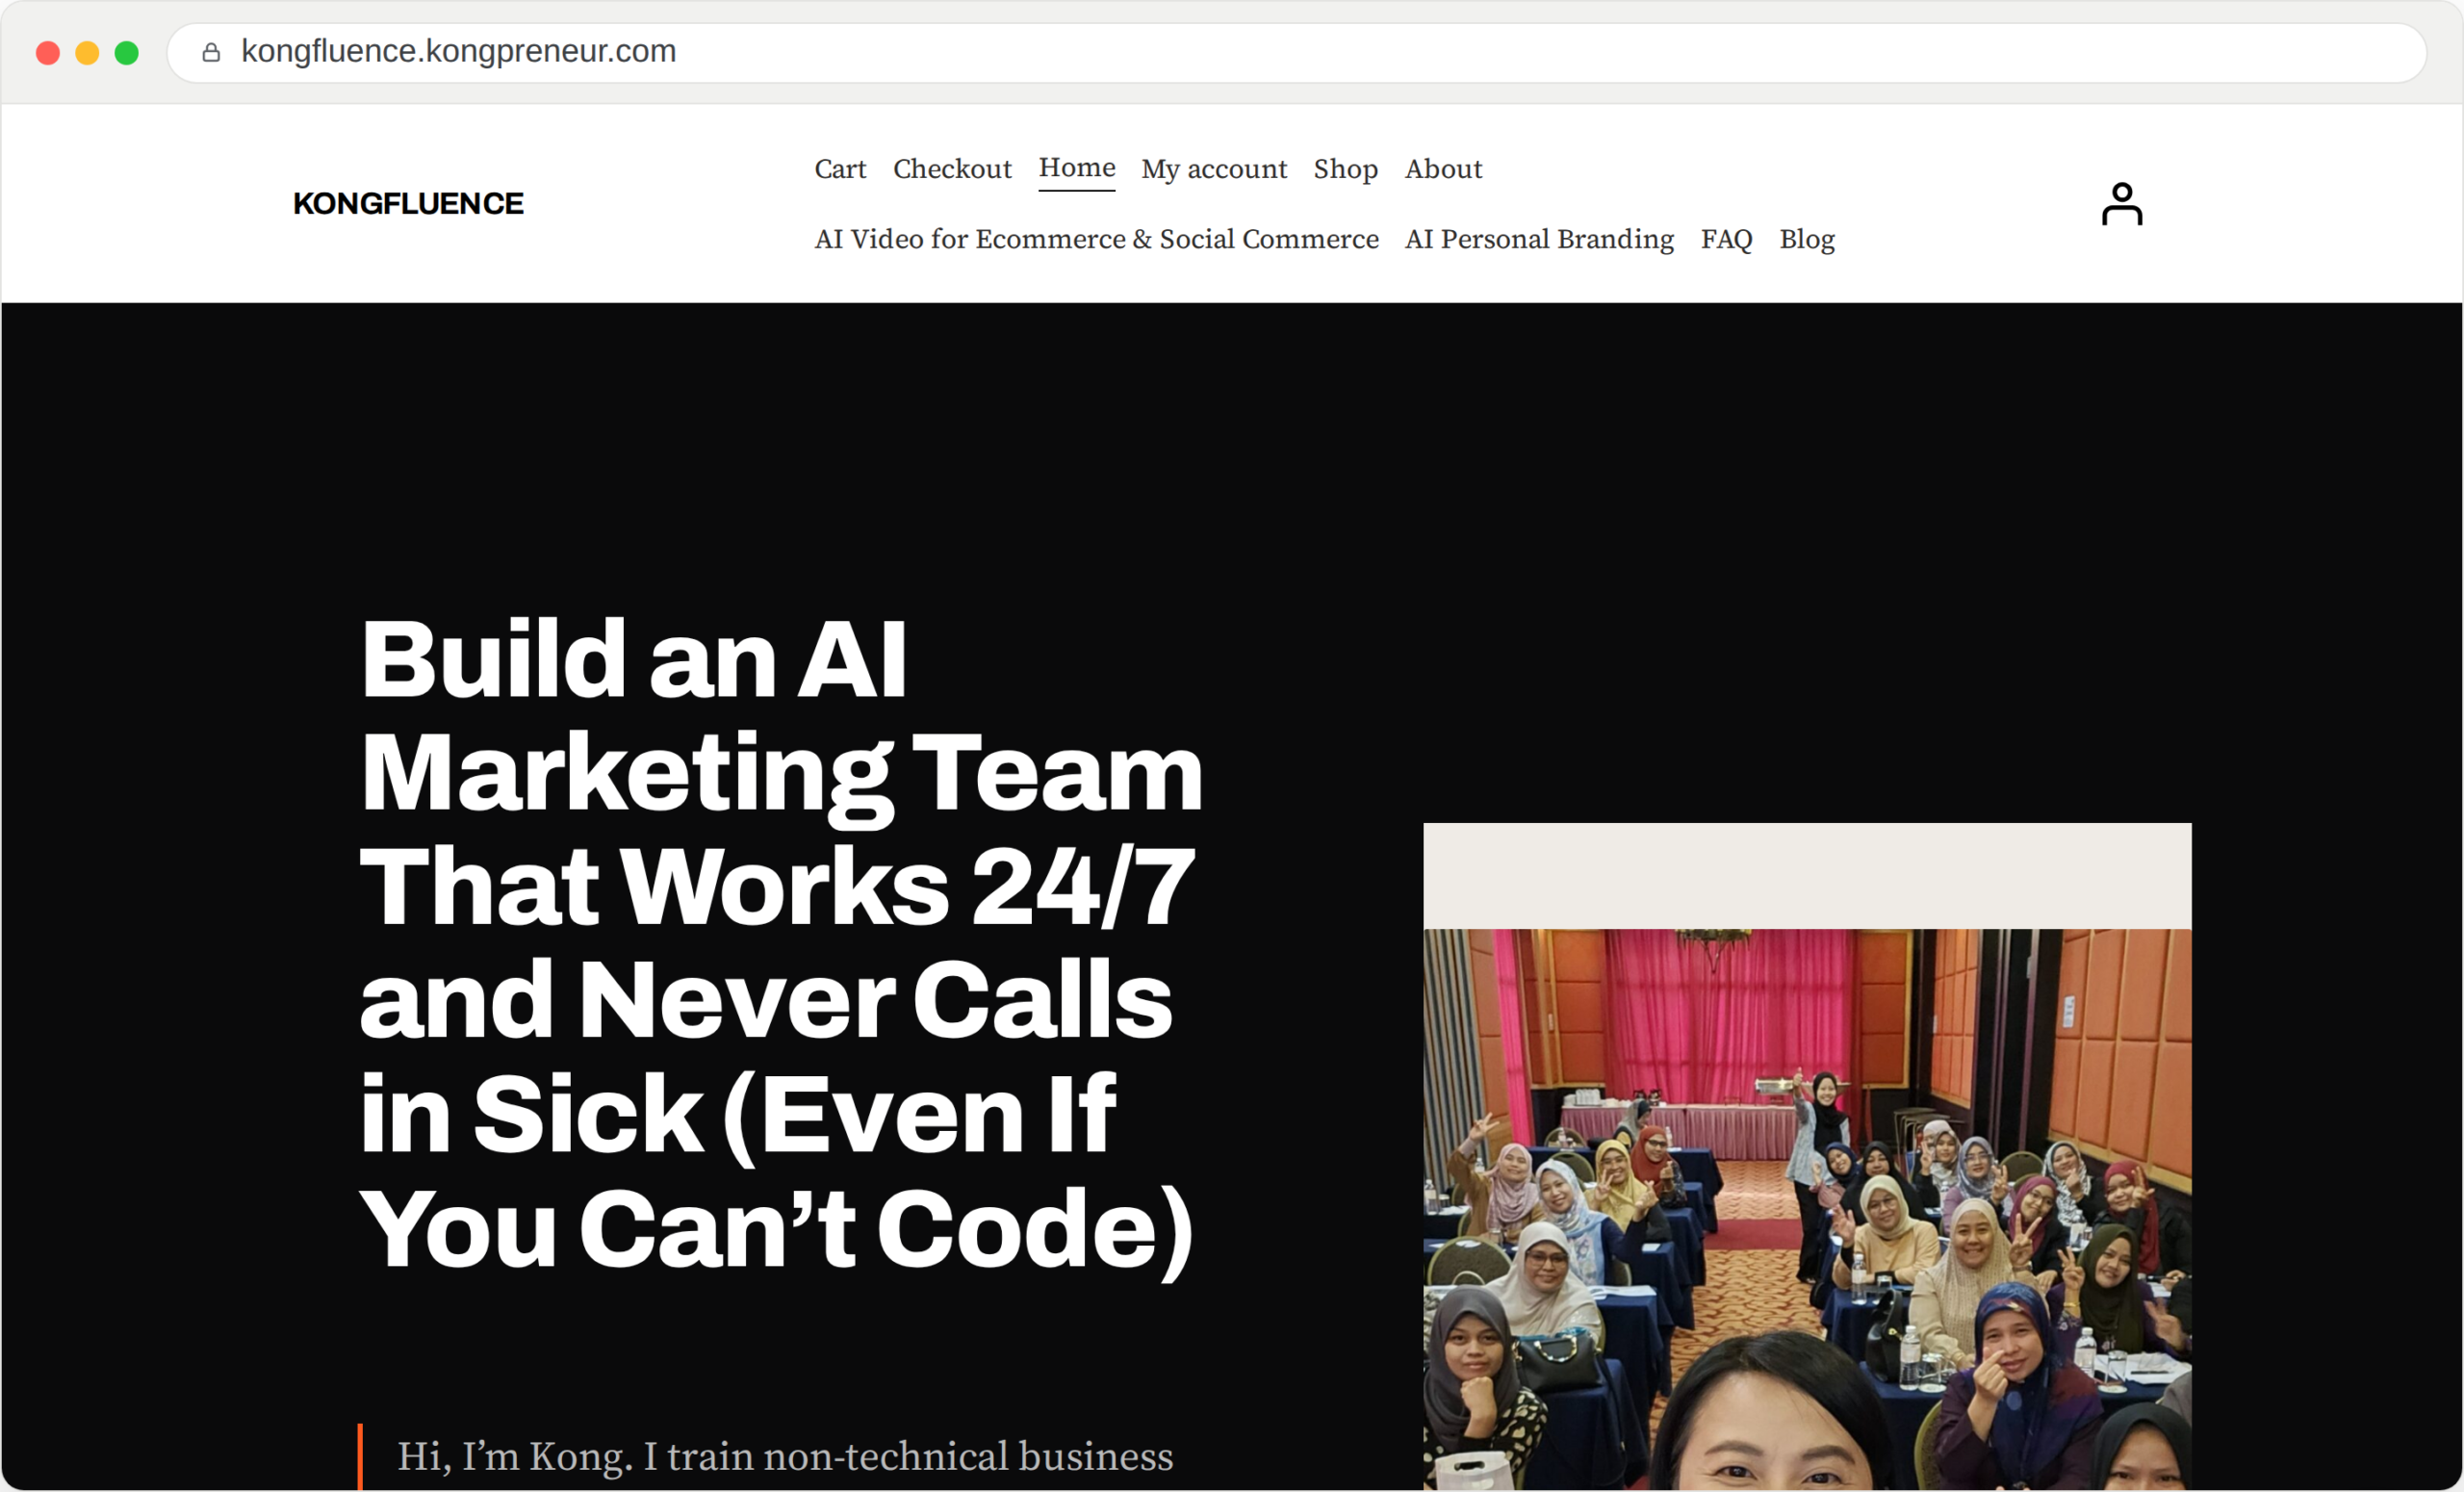Open the user account icon
The width and height of the screenshot is (2464, 1492).
pyautogui.click(x=2121, y=204)
